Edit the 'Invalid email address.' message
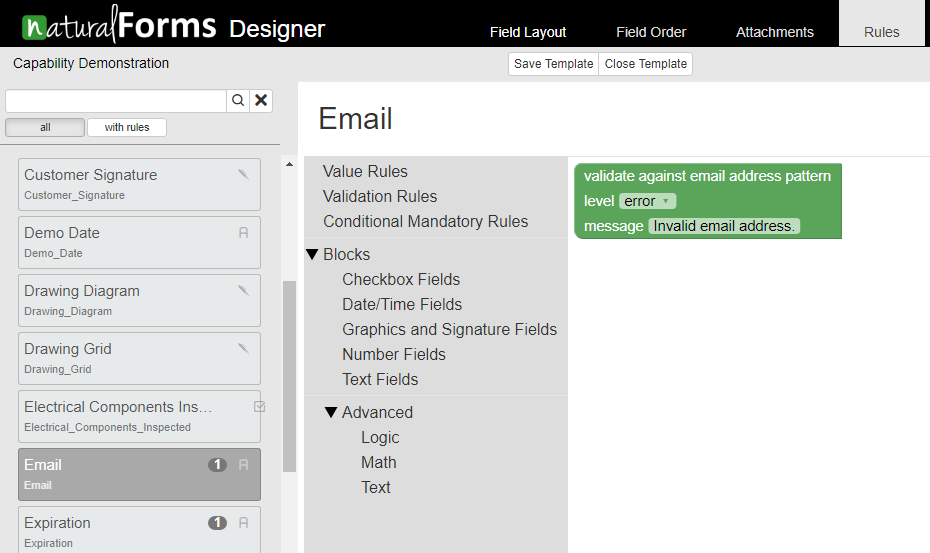Viewport: 930px width, 553px height. pos(724,226)
